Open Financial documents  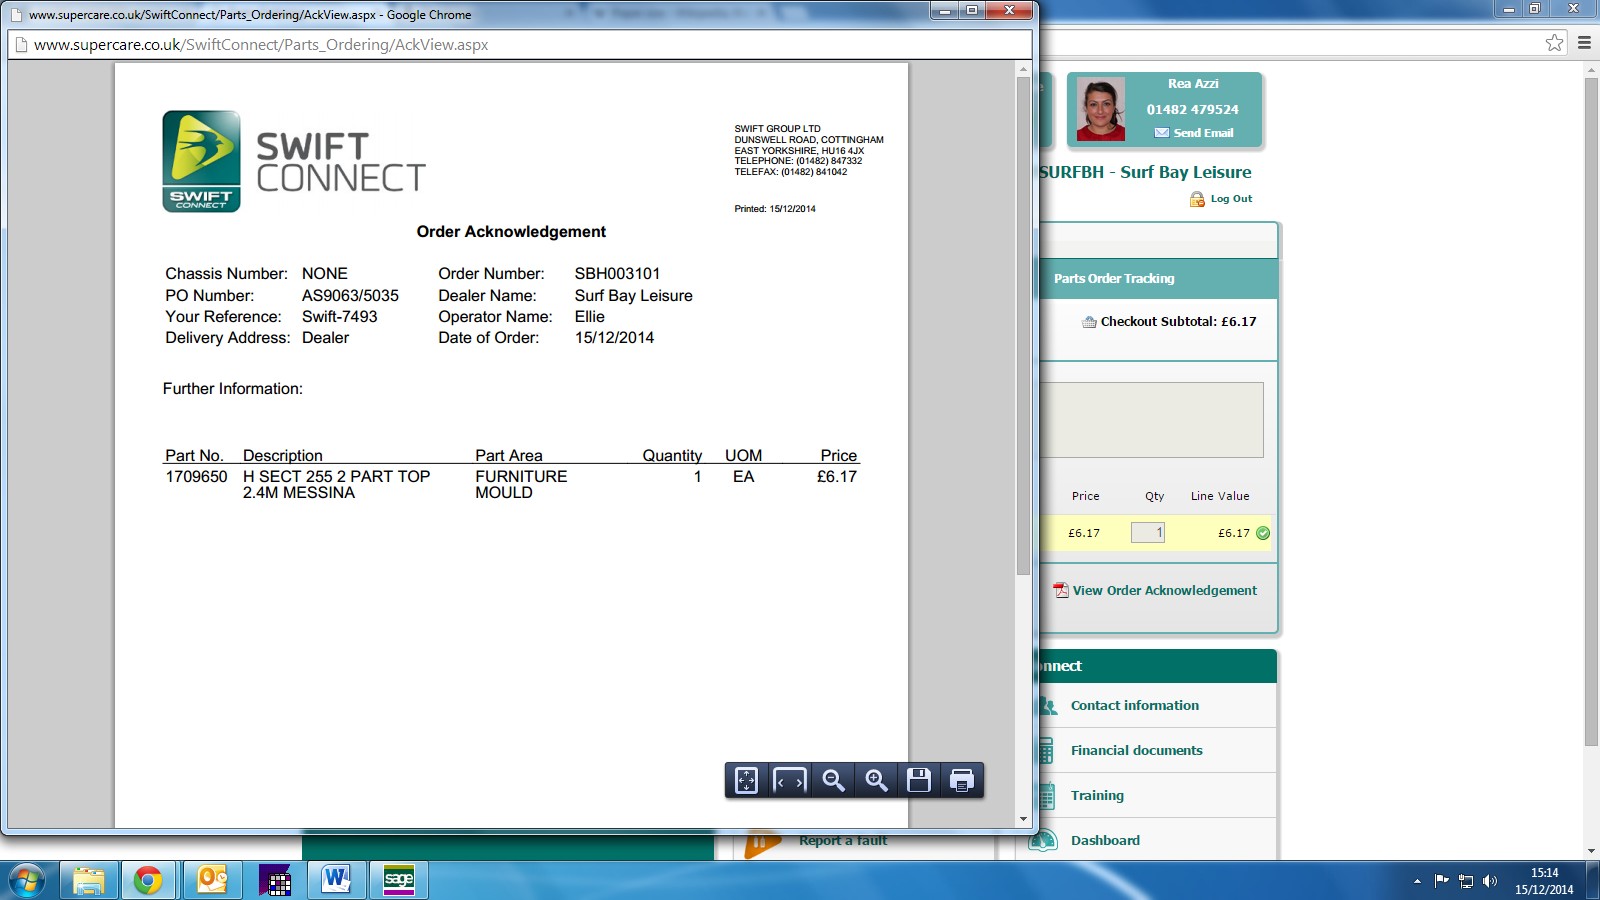(1137, 750)
